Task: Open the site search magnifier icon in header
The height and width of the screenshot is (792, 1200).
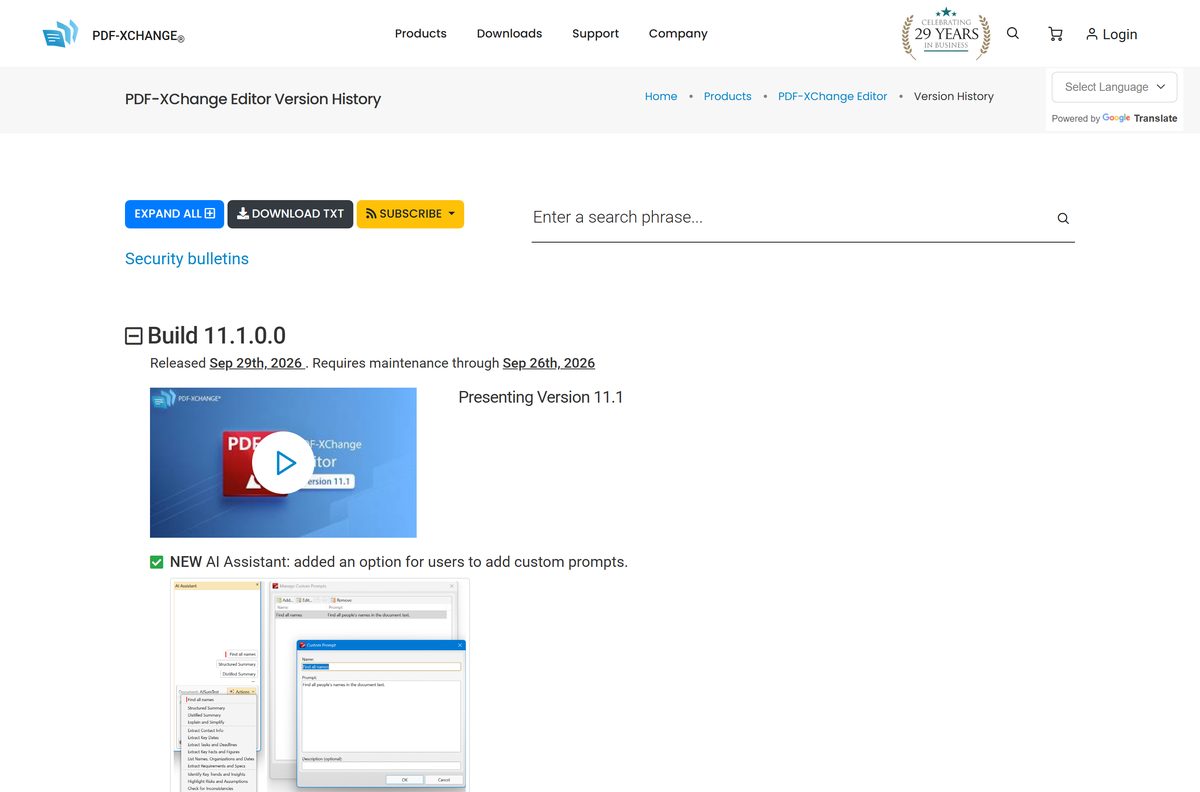Action: click(x=1013, y=33)
